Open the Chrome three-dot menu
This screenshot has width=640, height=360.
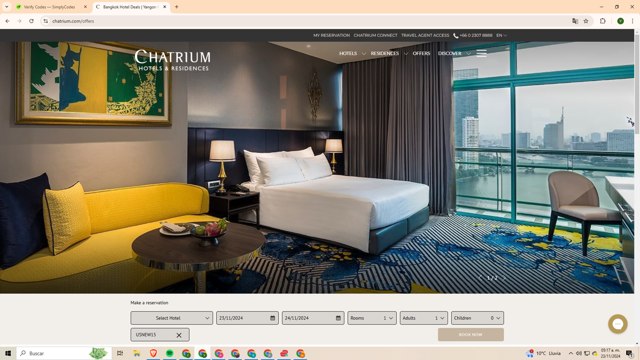coord(632,21)
